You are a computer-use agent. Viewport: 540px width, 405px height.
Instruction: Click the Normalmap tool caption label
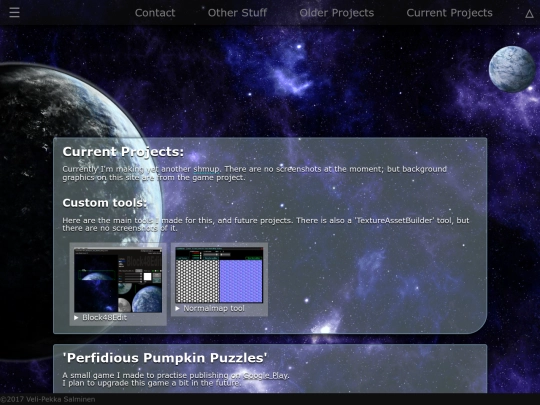(214, 308)
